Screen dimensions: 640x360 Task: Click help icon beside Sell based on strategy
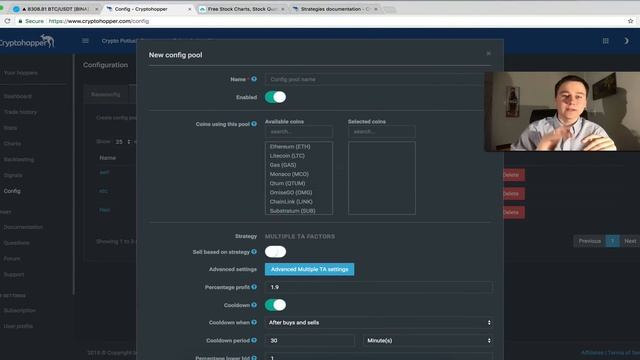click(254, 251)
